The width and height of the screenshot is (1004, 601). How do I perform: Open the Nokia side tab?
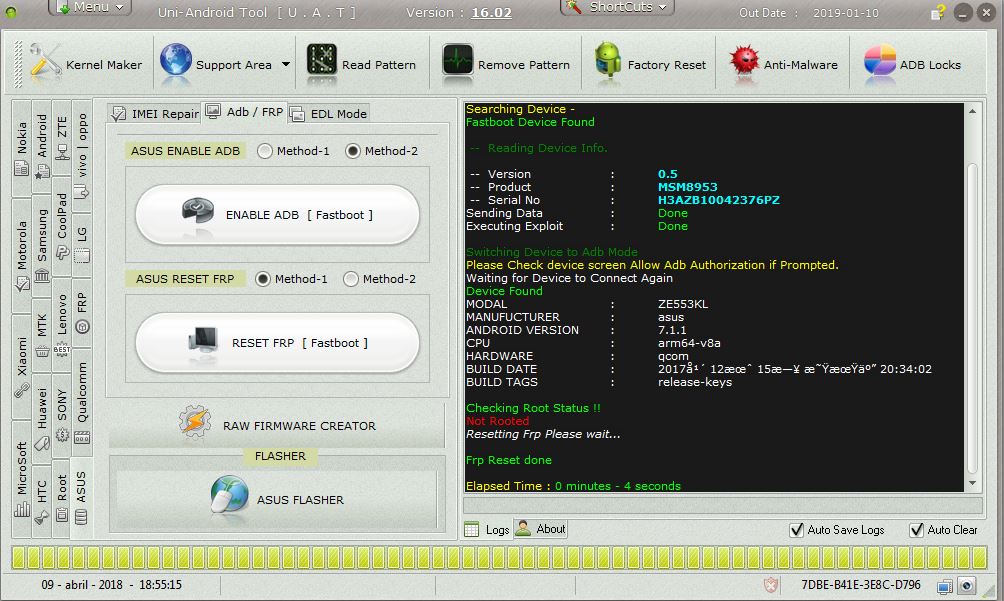[x=22, y=148]
